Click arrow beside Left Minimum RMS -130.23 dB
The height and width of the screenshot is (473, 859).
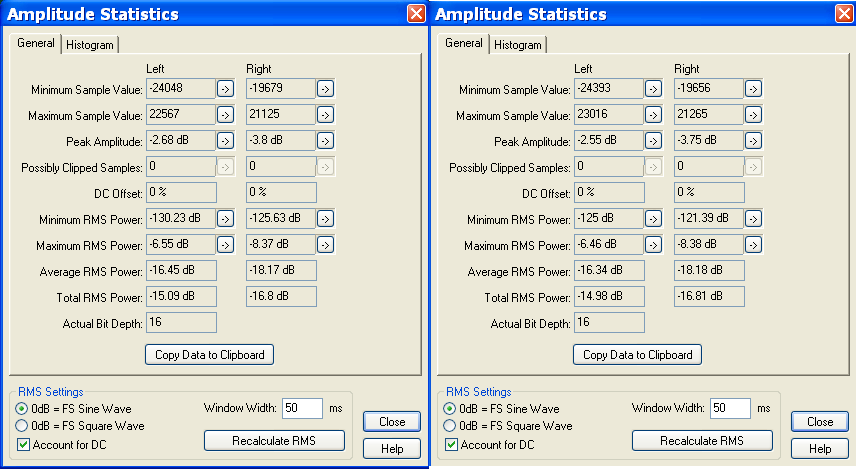225,219
